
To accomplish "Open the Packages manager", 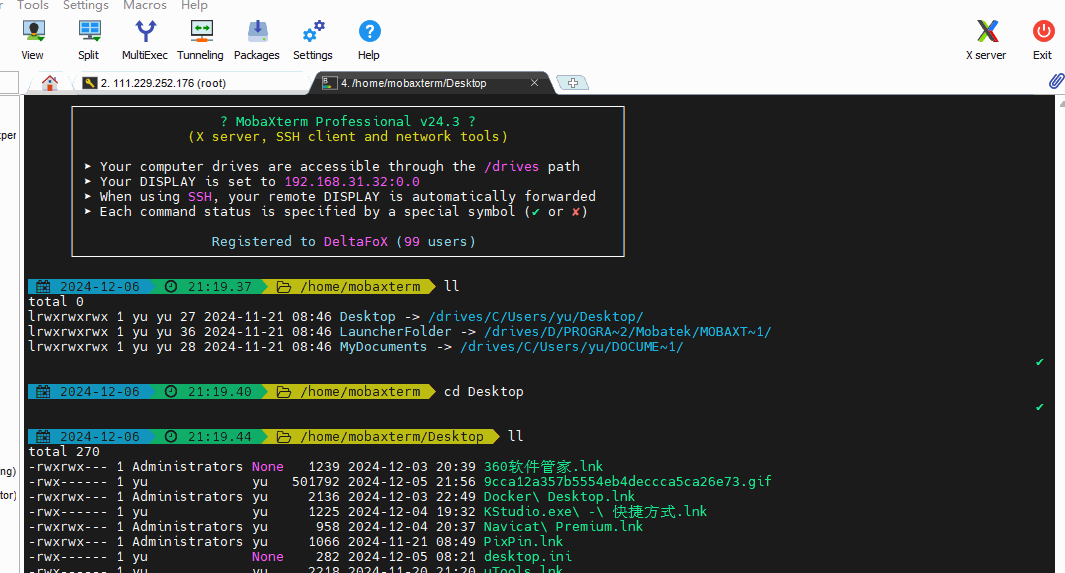I will coord(257,39).
